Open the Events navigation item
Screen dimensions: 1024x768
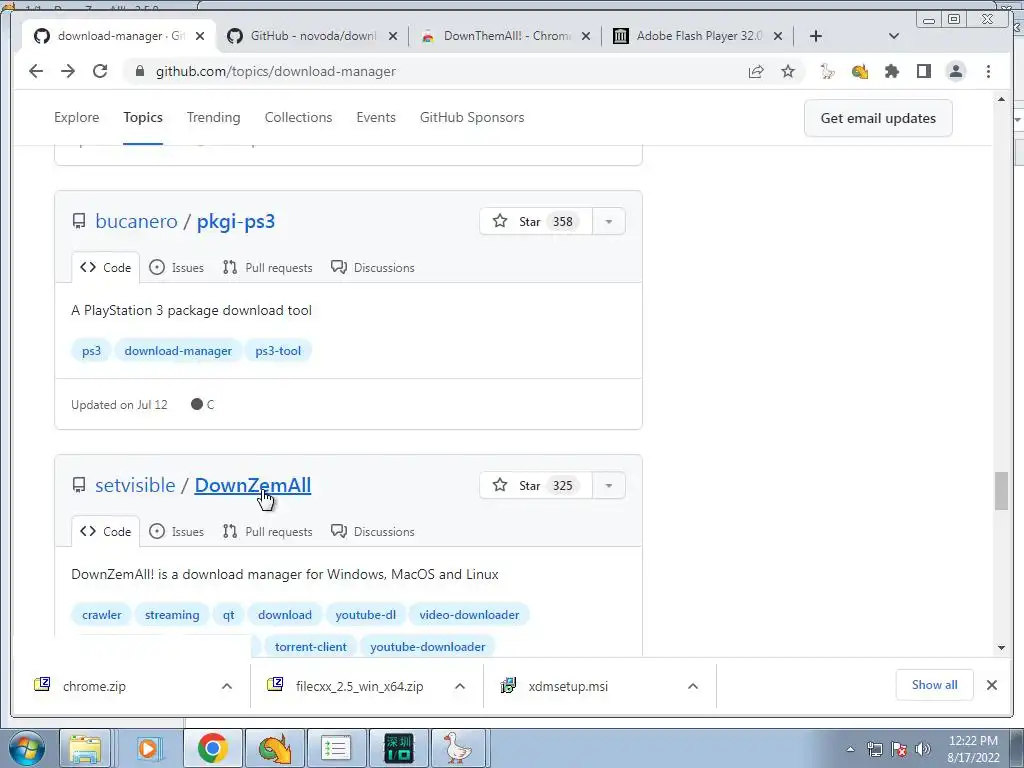pyautogui.click(x=376, y=118)
